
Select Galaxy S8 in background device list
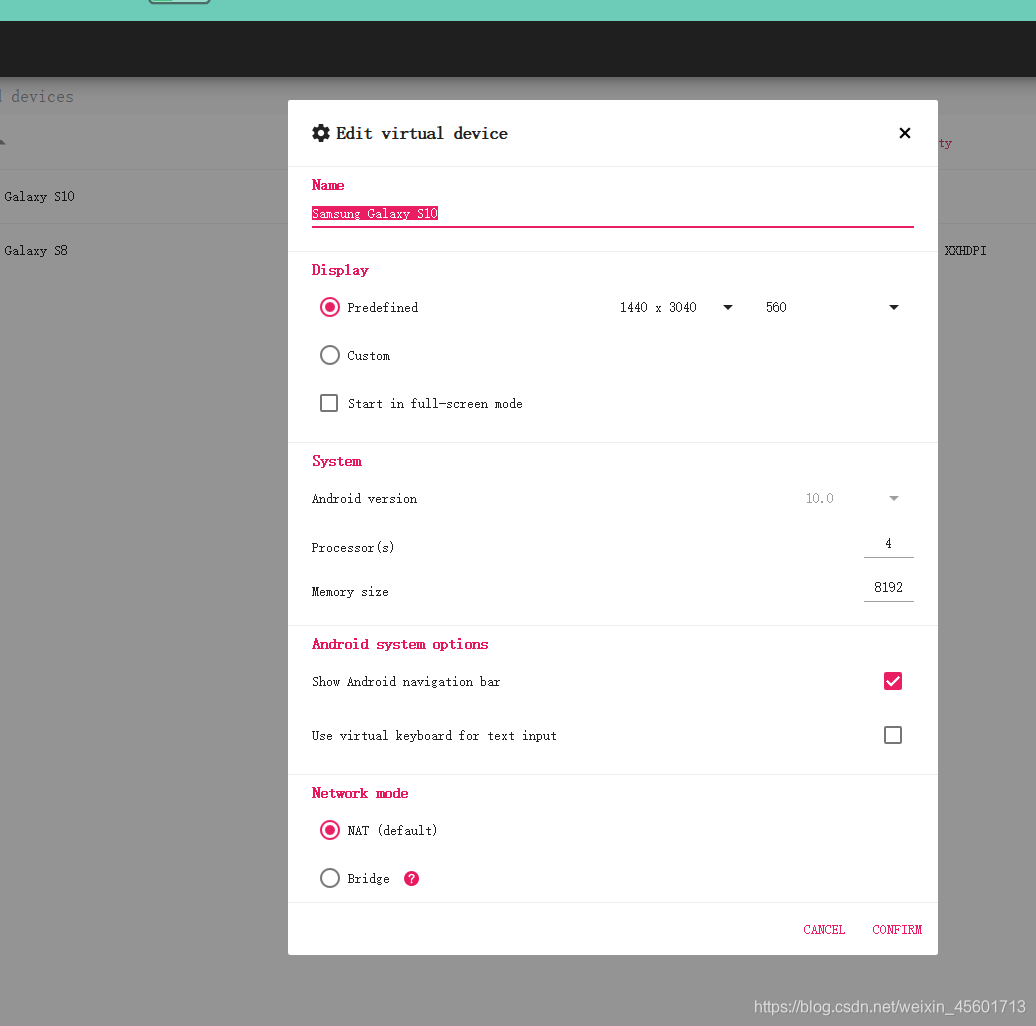coord(36,251)
